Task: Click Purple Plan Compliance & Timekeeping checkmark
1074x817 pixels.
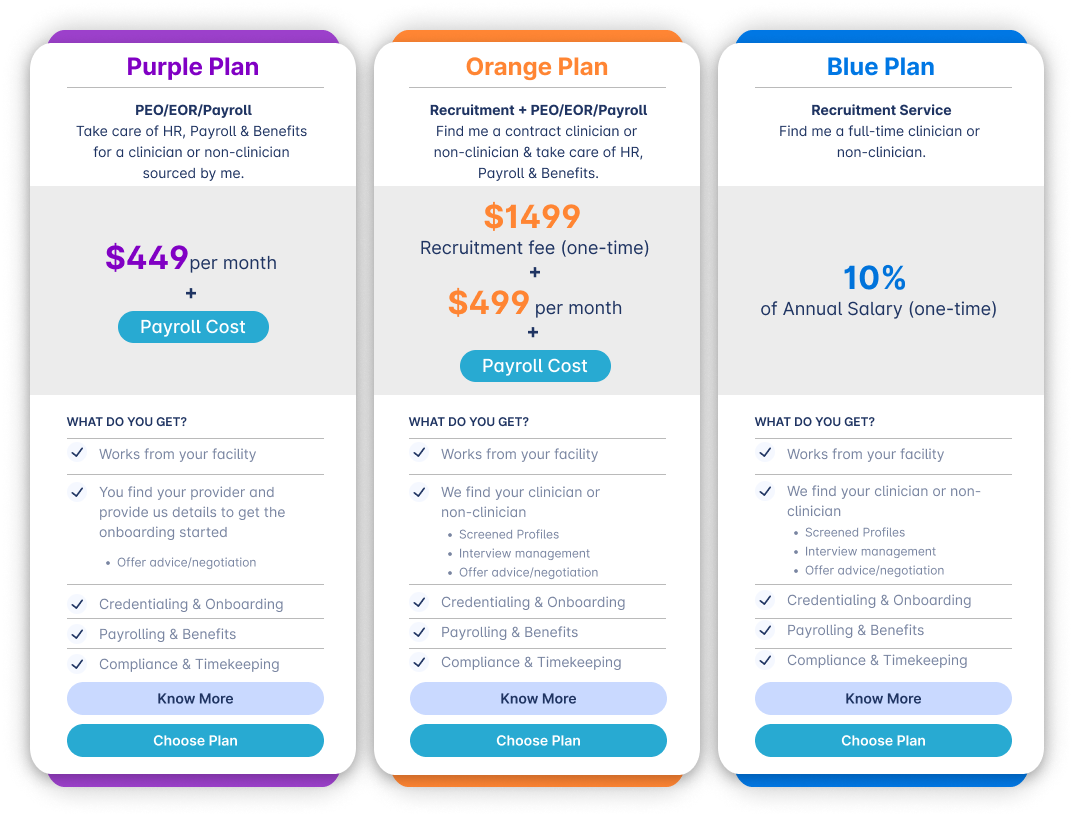Action: tap(77, 664)
